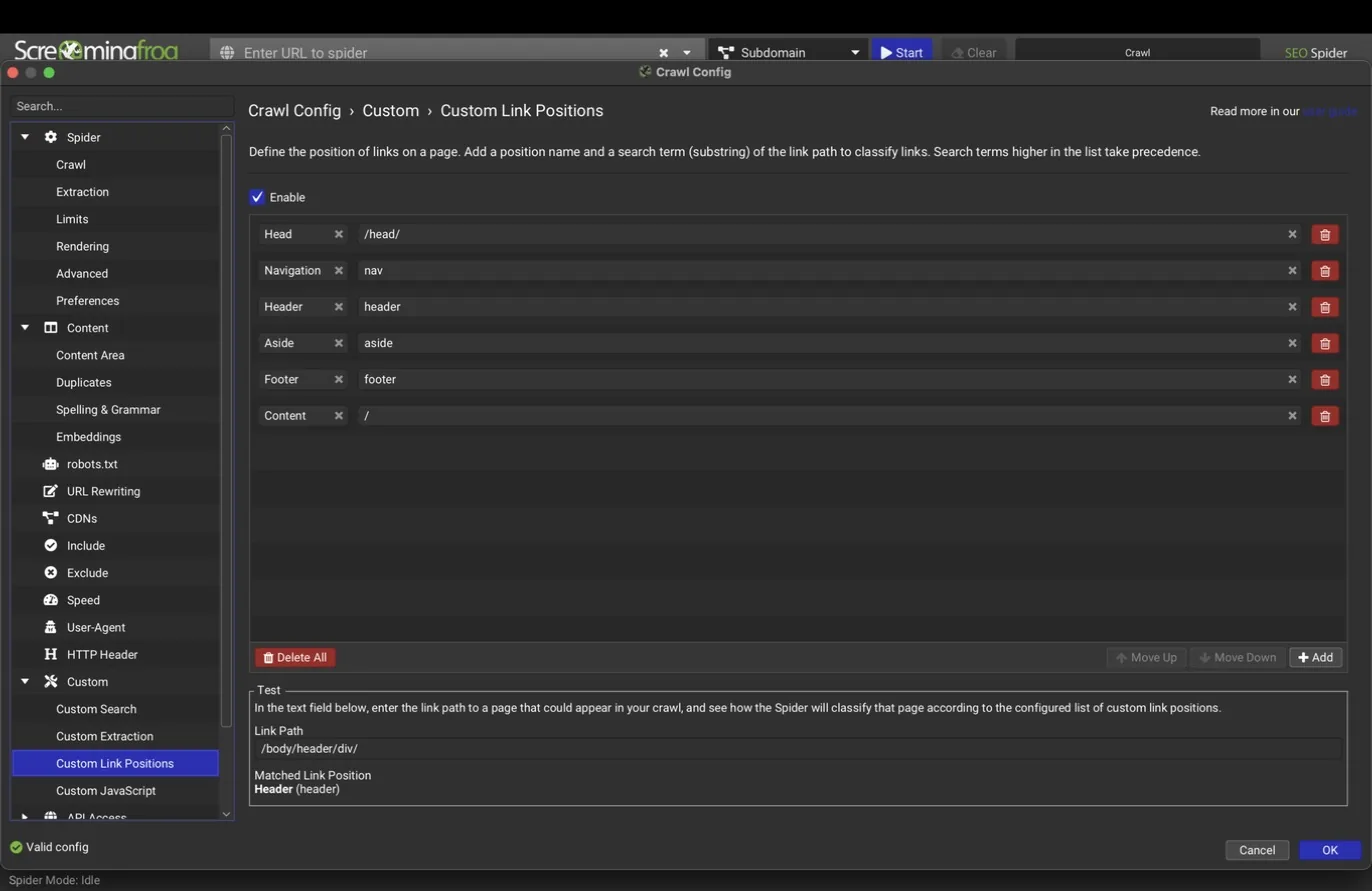This screenshot has width=1372, height=891.
Task: Click the CDNs network icon
Action: coord(50,518)
